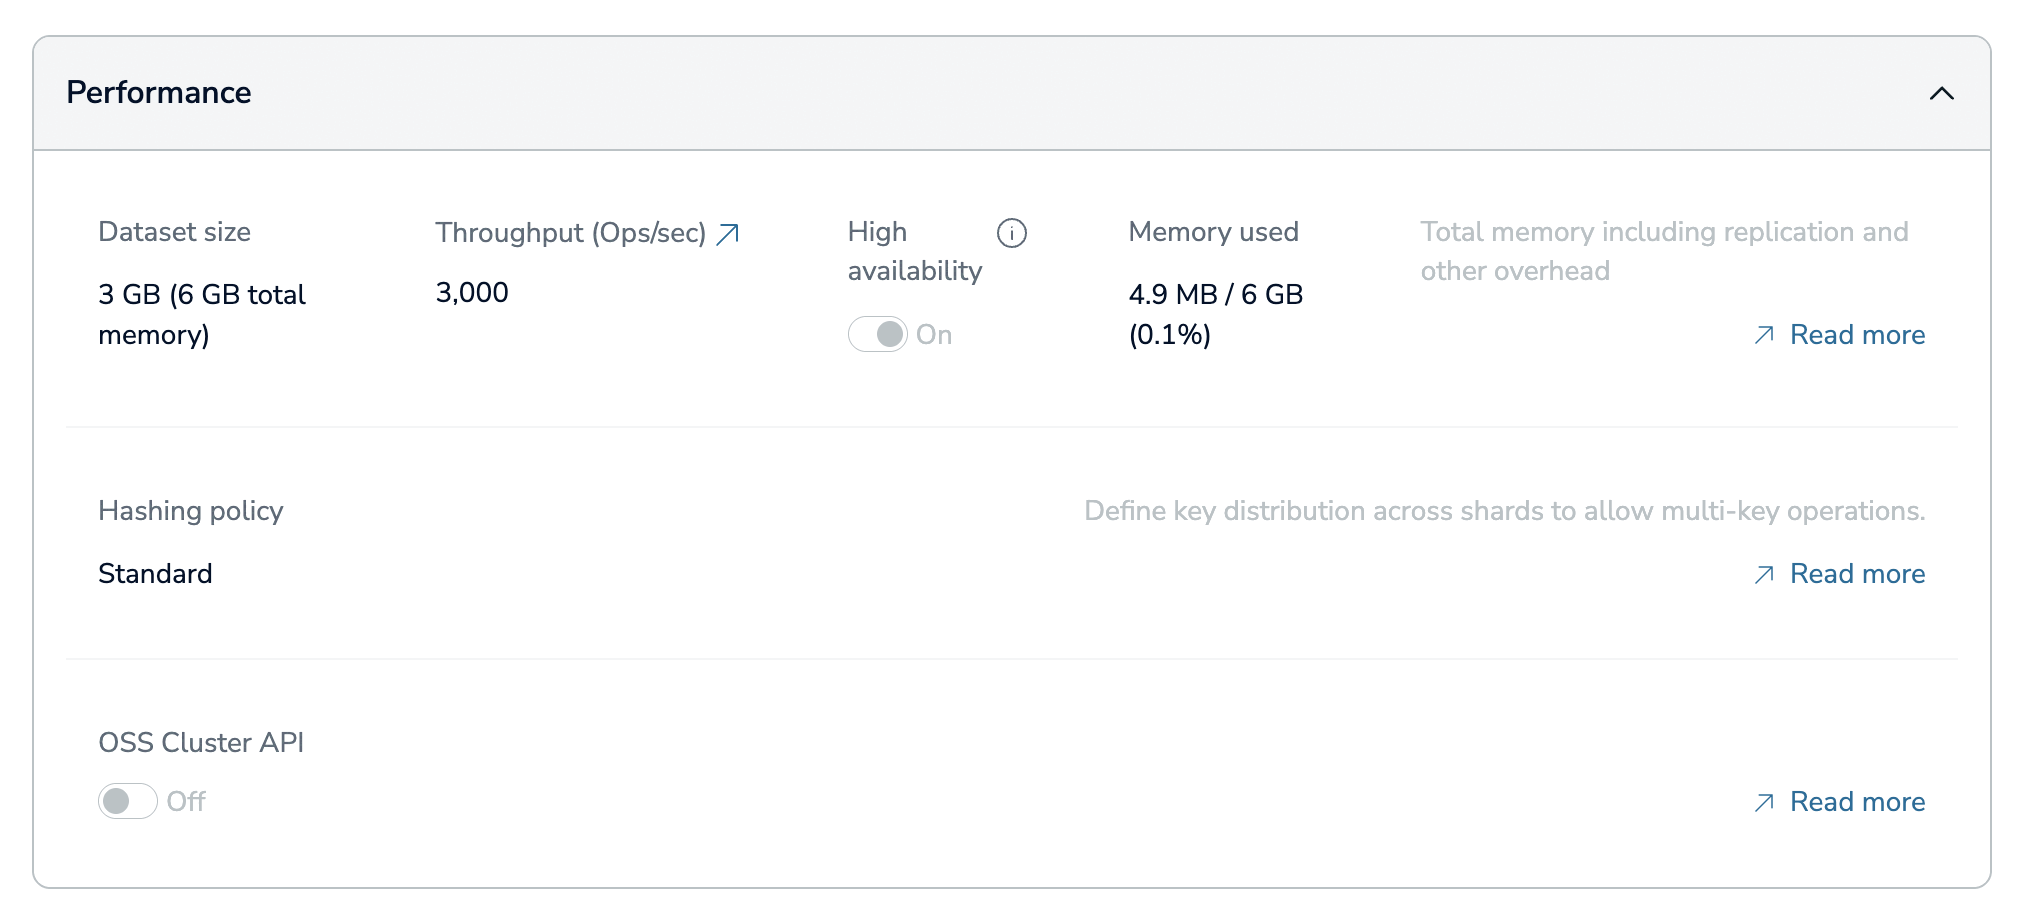This screenshot has height=916, width=2026.
Task: Click the total memory replication description
Action: (x=1665, y=251)
